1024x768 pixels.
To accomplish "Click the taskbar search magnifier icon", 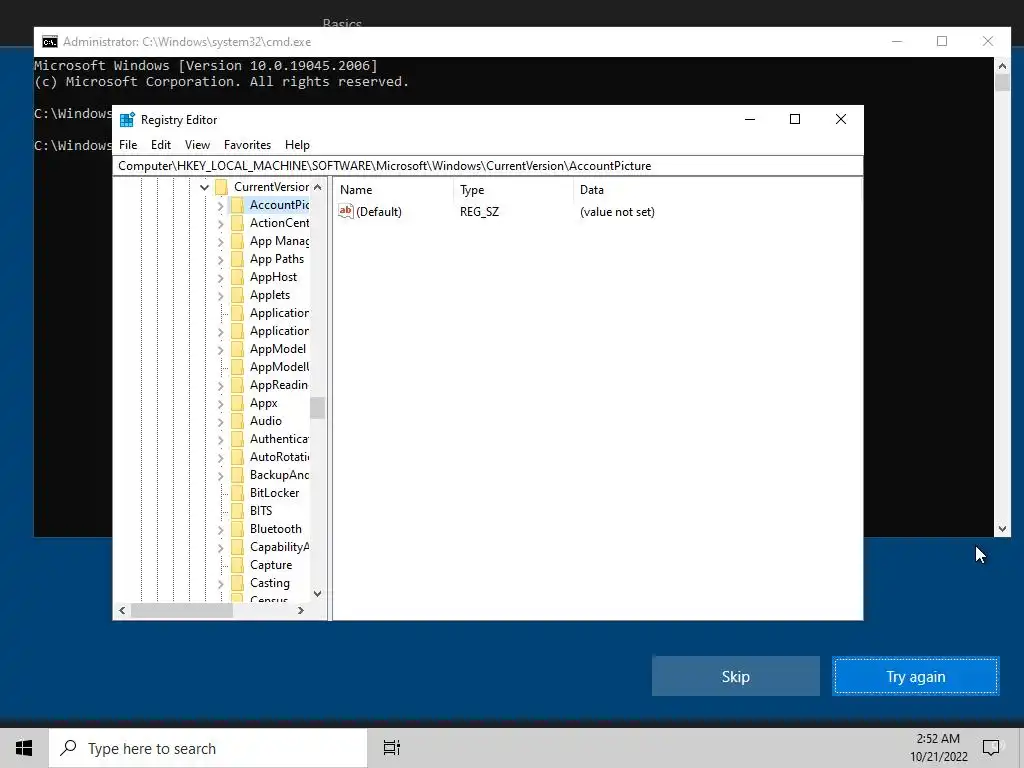I will pos(68,748).
